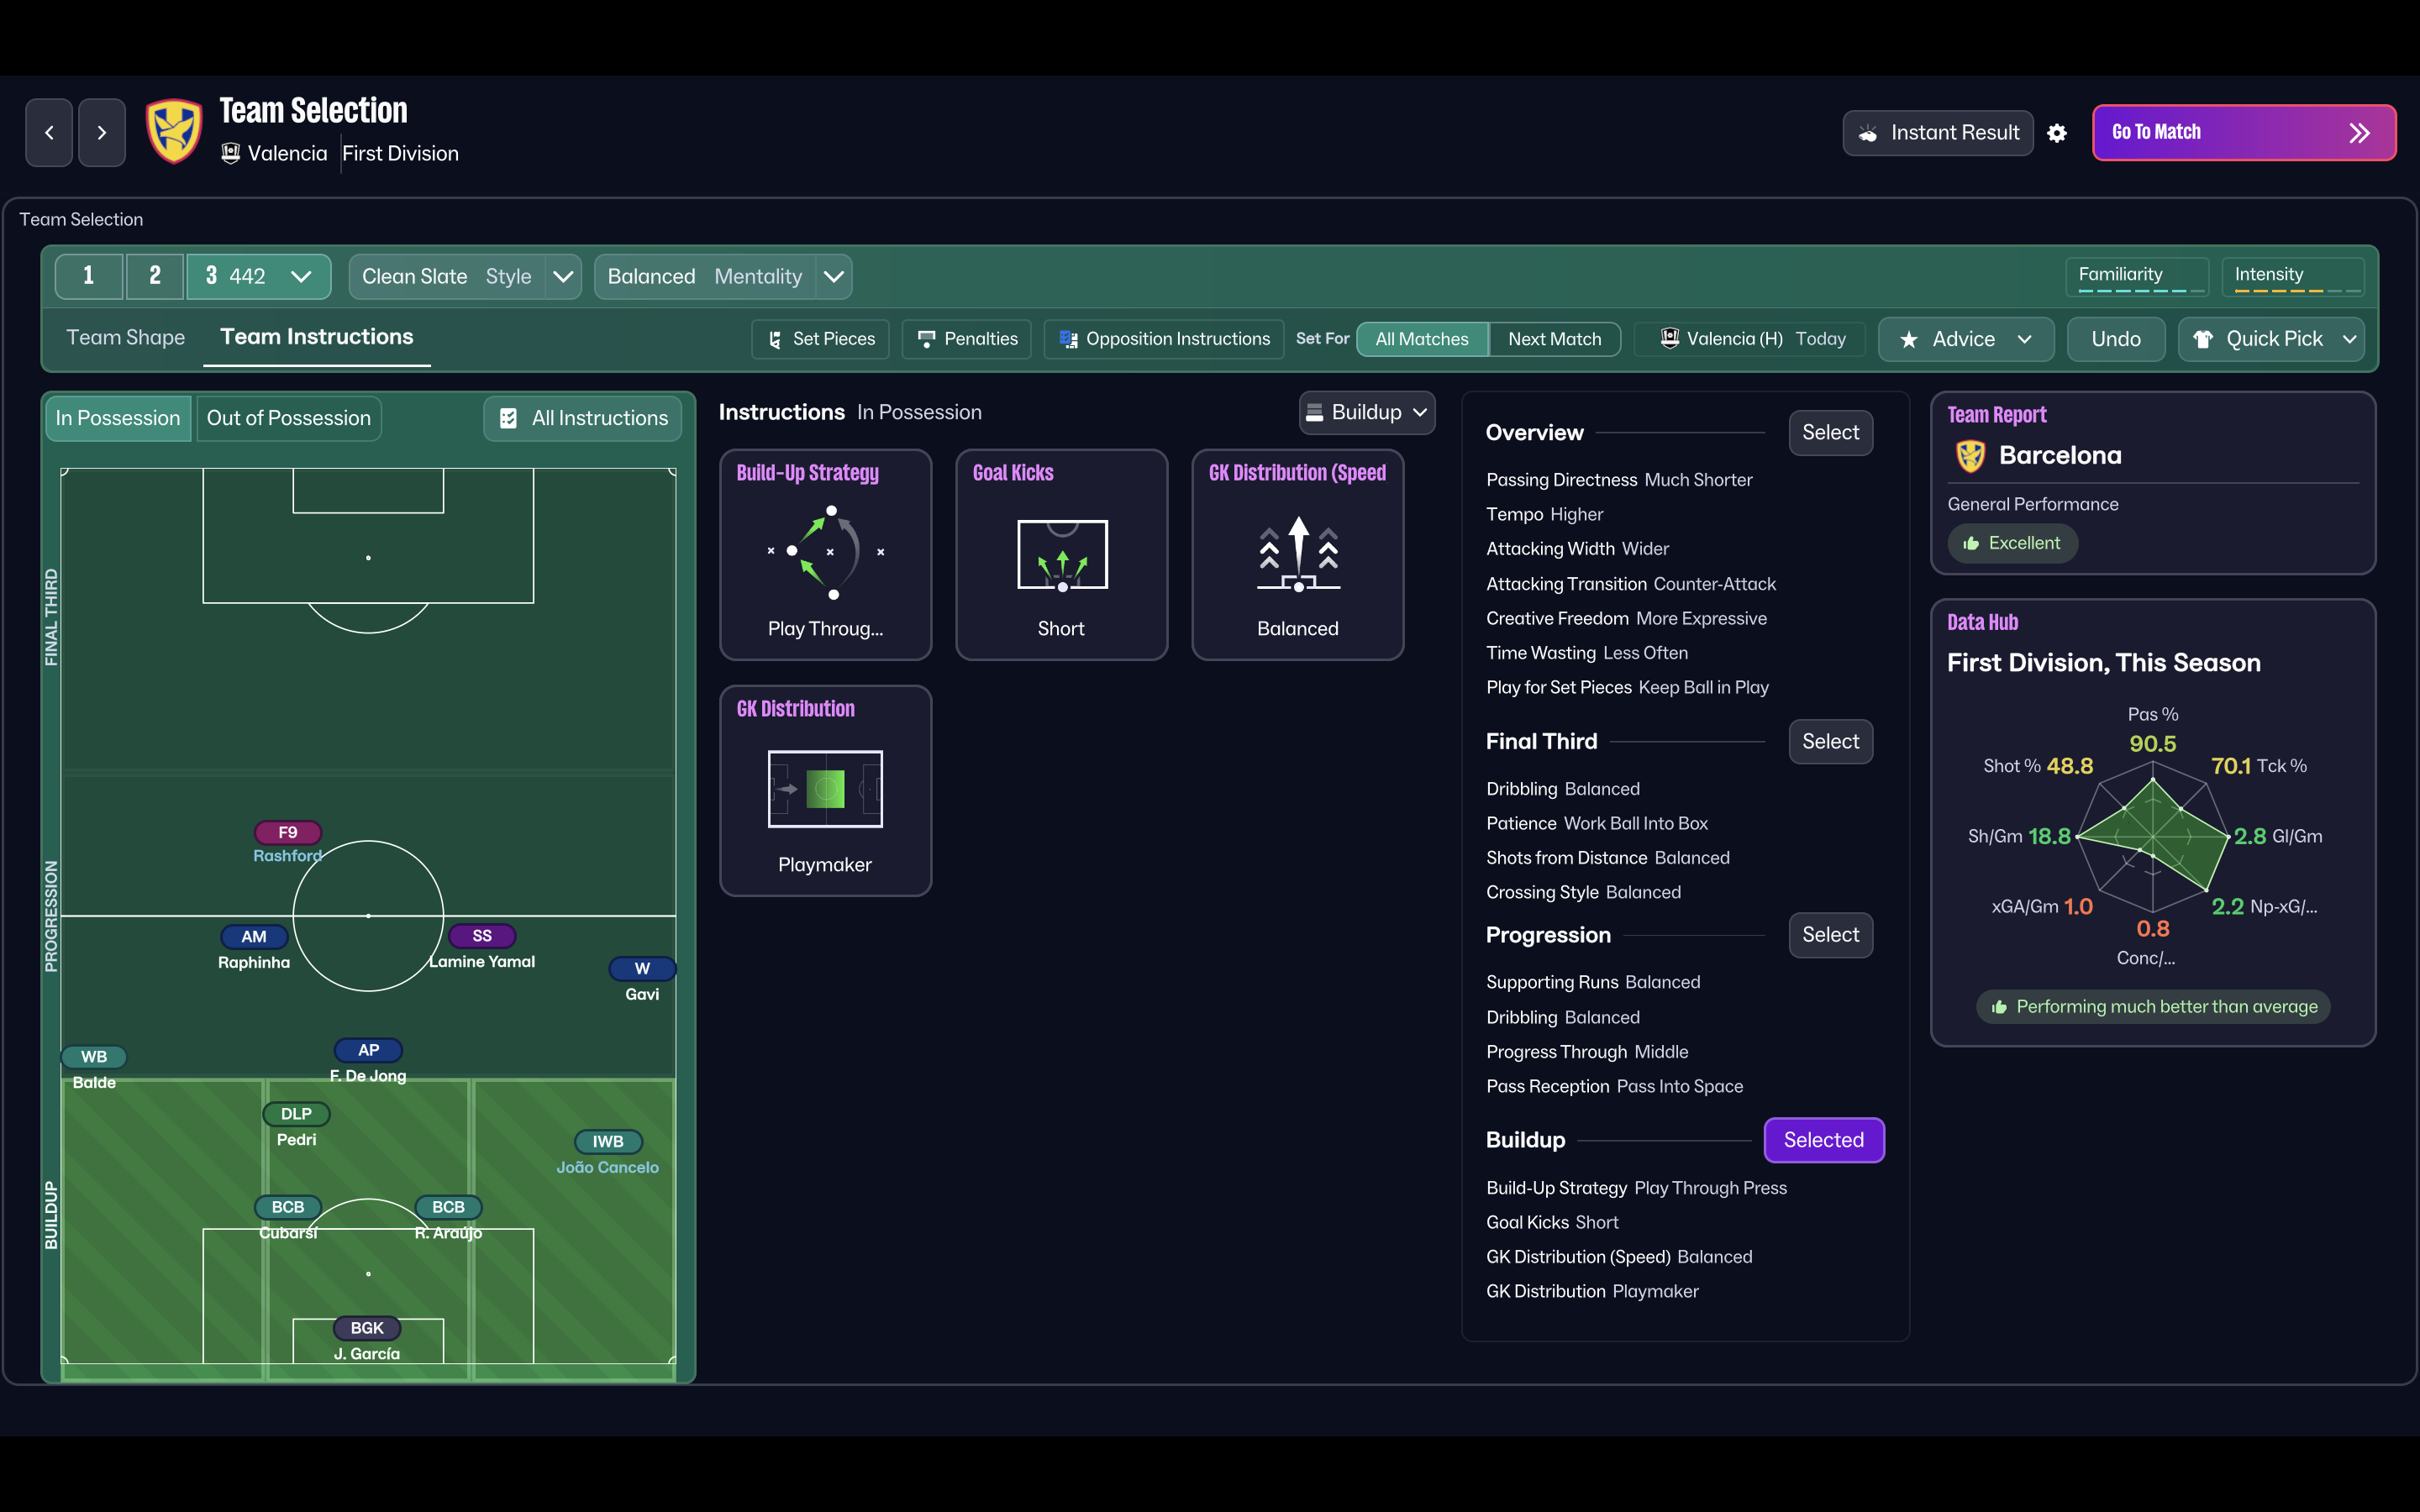Open the settings gear next to Instant Result
Screen dimensions: 2420x1512
tap(2059, 133)
